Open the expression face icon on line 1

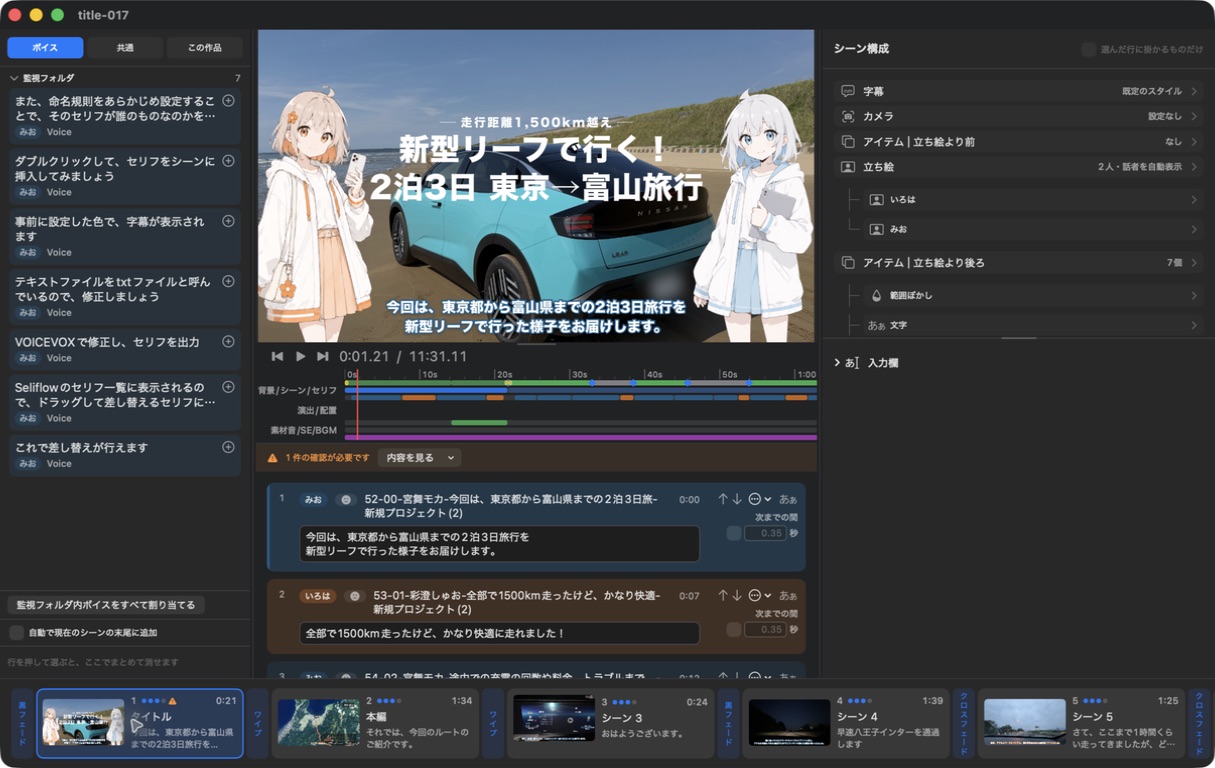coord(345,499)
